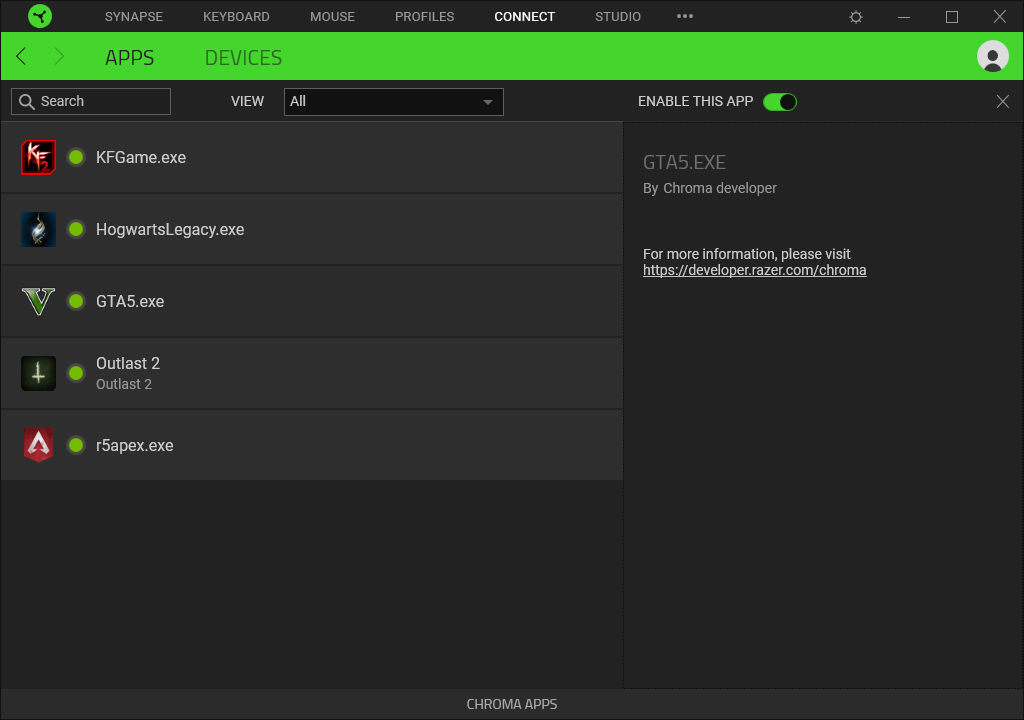Toggle the Enable This App switch
1024x720 pixels.
[x=780, y=102]
